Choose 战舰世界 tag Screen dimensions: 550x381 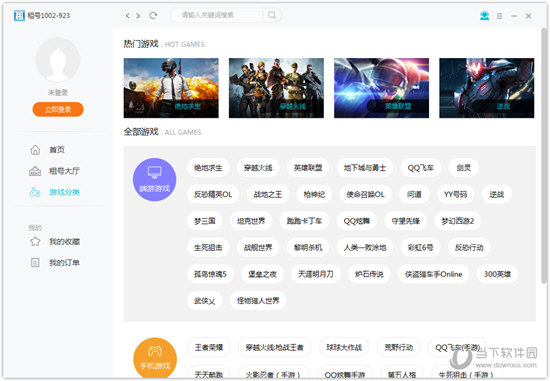pyautogui.click(x=258, y=248)
